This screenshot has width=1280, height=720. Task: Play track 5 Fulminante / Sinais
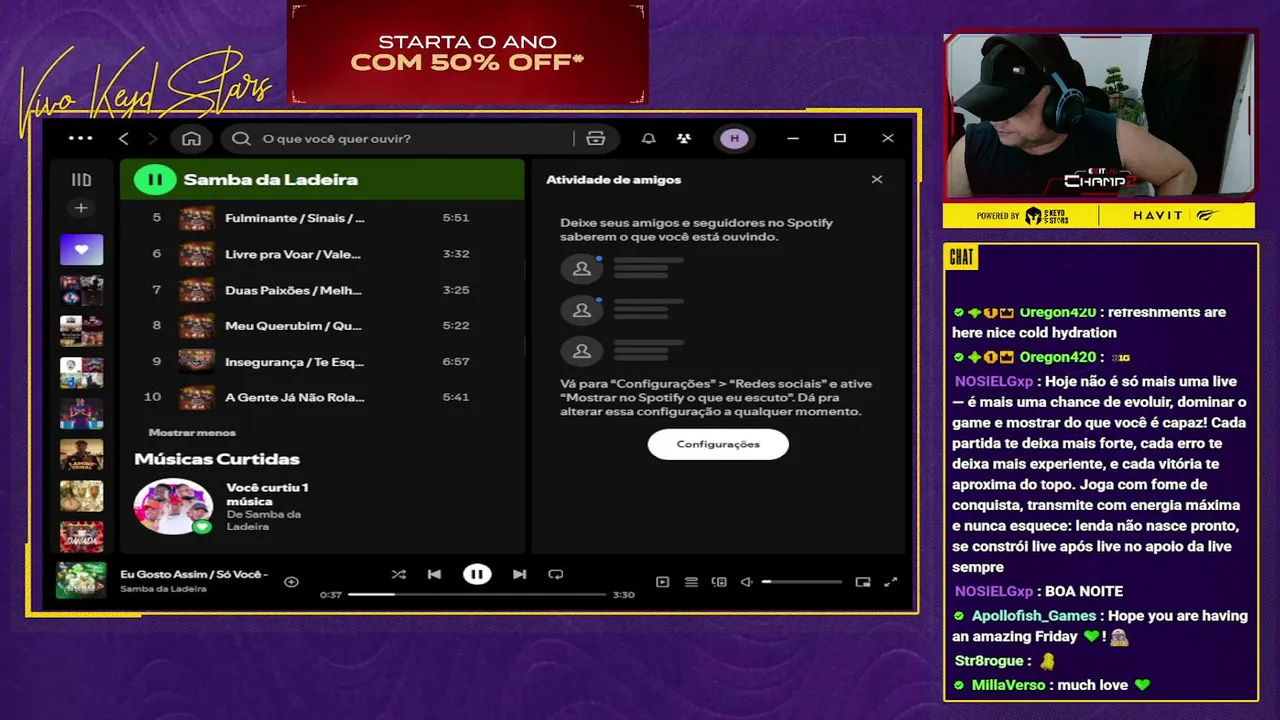pos(322,218)
